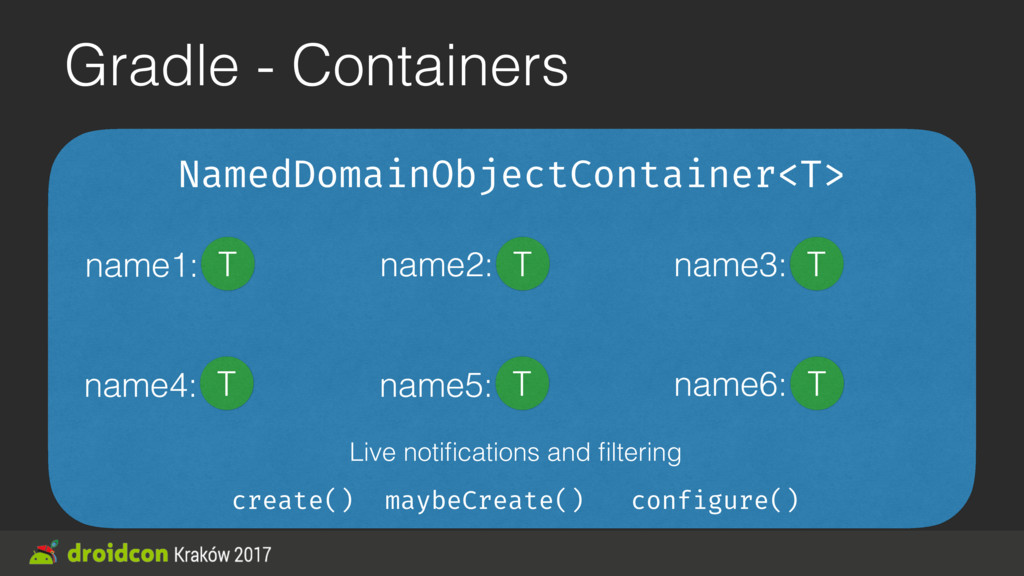
Task: Select the maybeCreate() method text
Action: [484, 500]
